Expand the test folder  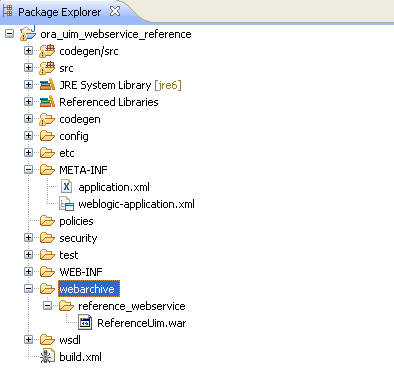29,255
